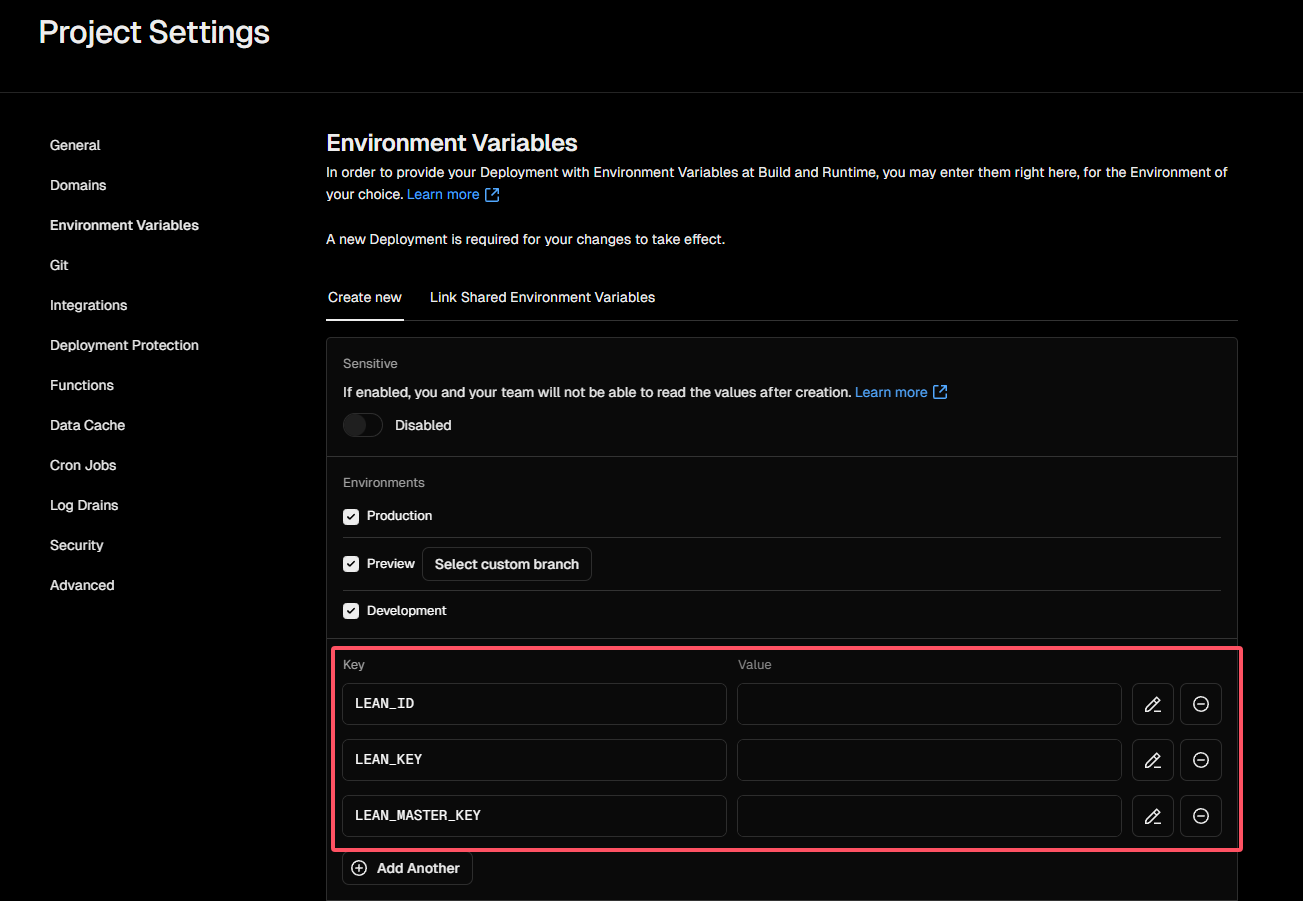The height and width of the screenshot is (901, 1303).
Task: Enable the Sensitive toggle switch
Action: click(362, 425)
